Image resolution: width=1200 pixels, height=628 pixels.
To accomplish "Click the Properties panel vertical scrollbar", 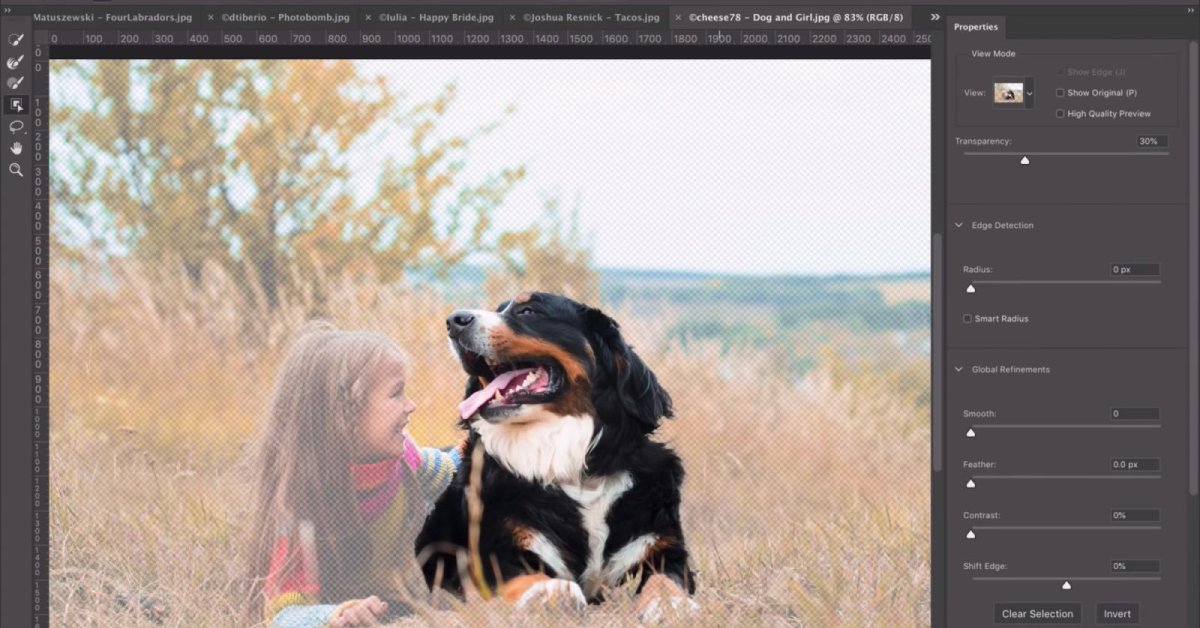I will click(x=1194, y=270).
